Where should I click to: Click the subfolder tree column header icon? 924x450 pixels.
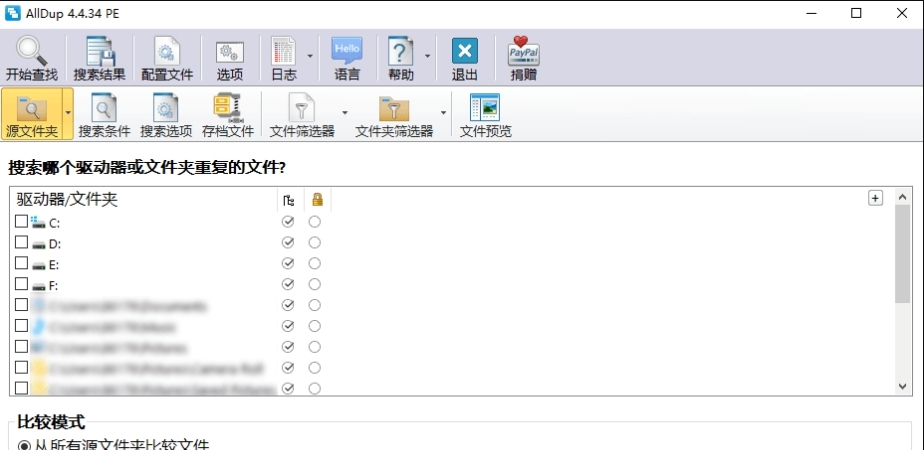pos(288,200)
